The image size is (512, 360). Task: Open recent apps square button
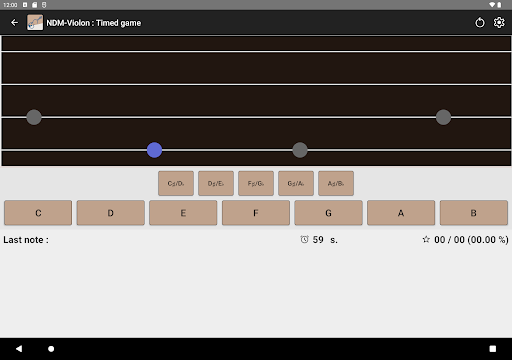(493, 349)
